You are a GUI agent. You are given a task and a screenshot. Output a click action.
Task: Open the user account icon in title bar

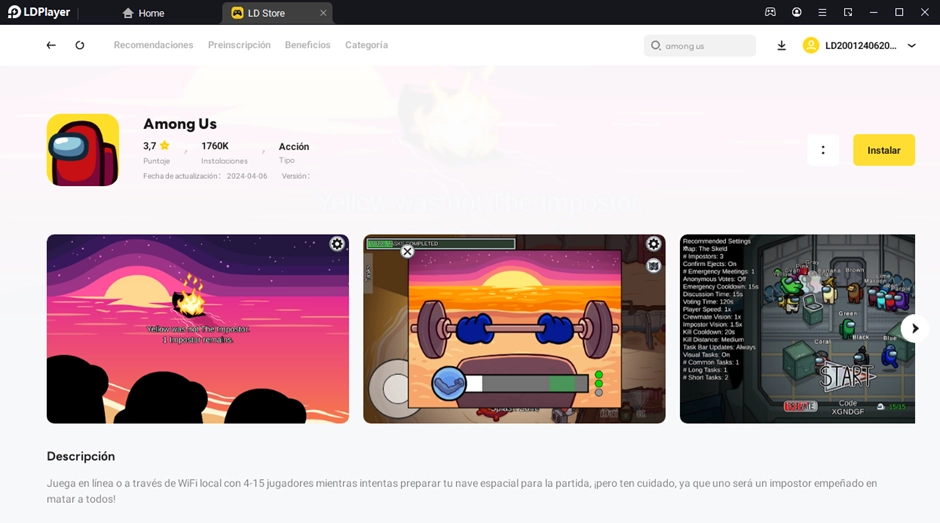[796, 12]
